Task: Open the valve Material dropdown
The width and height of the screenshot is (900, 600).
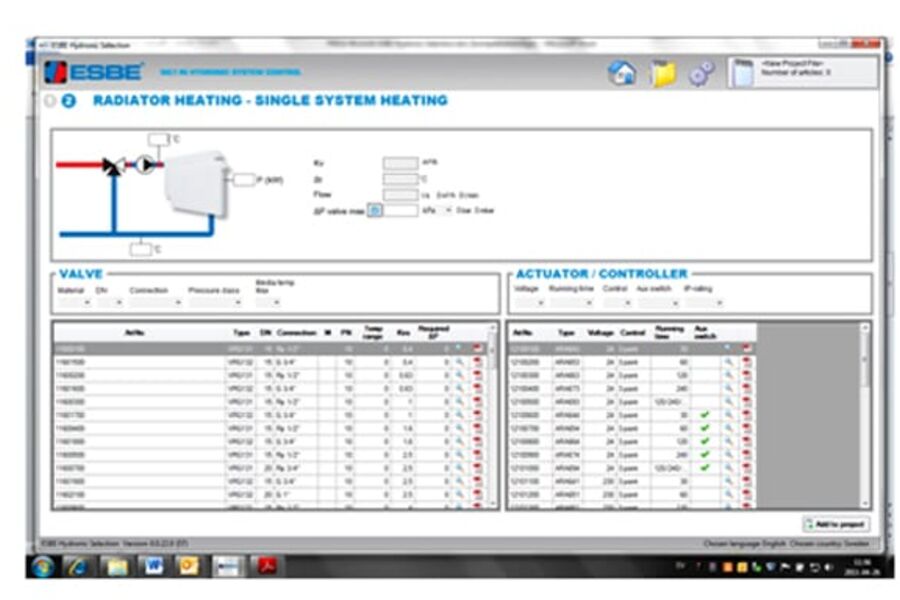Action: pyautogui.click(x=74, y=302)
